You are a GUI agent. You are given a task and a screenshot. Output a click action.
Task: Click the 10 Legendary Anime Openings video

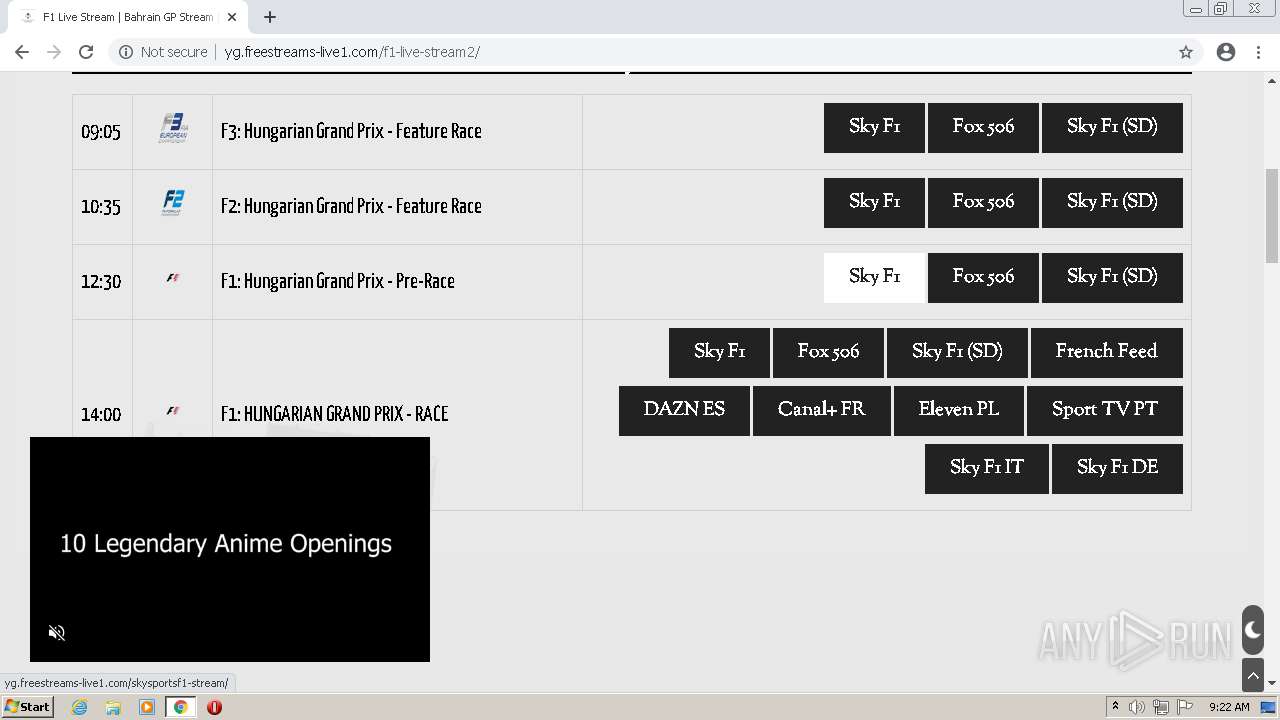(230, 549)
